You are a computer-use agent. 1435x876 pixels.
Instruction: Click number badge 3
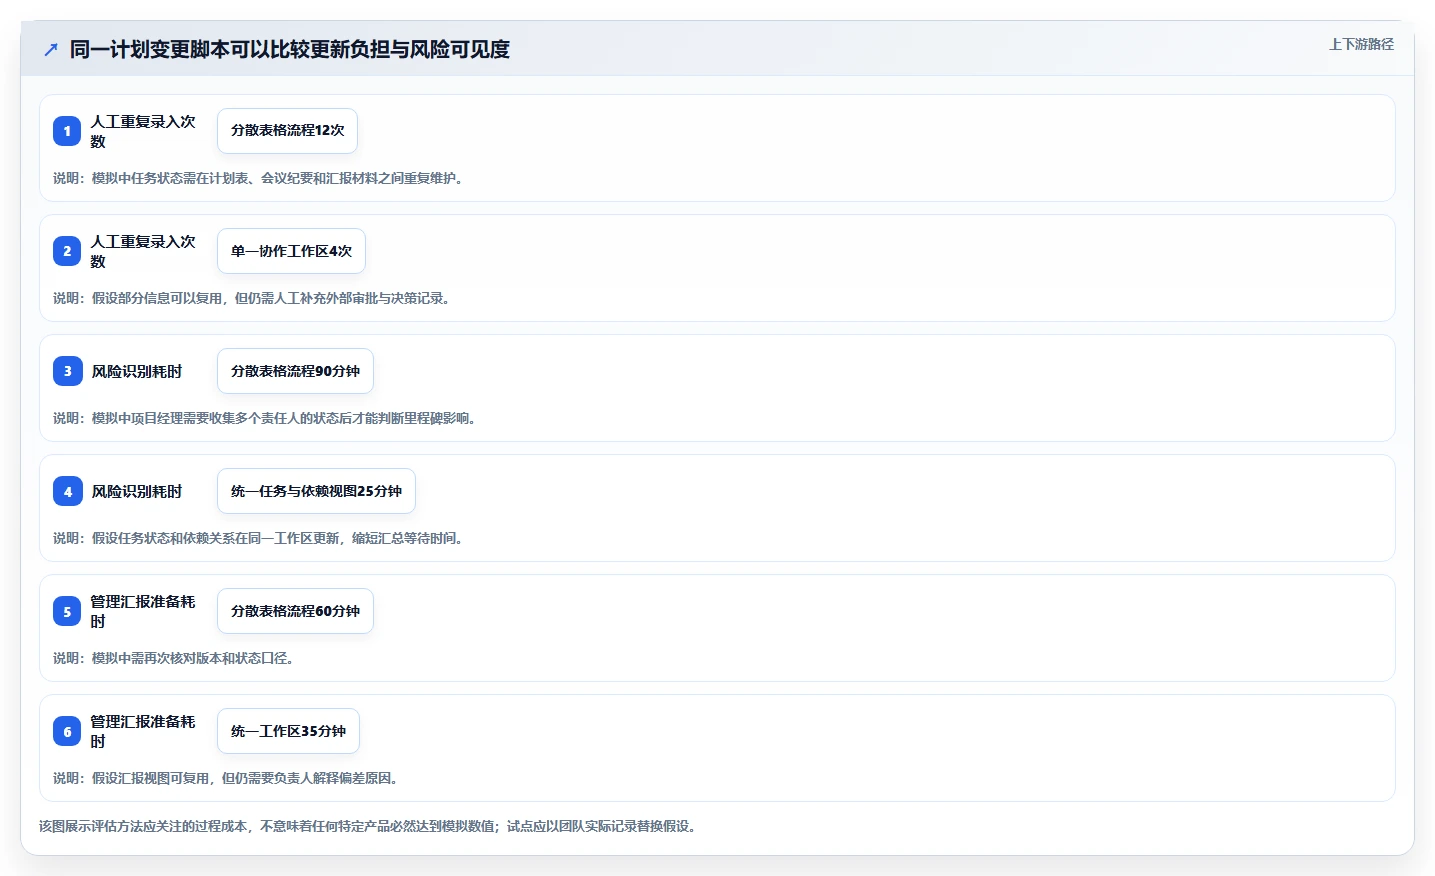click(67, 371)
